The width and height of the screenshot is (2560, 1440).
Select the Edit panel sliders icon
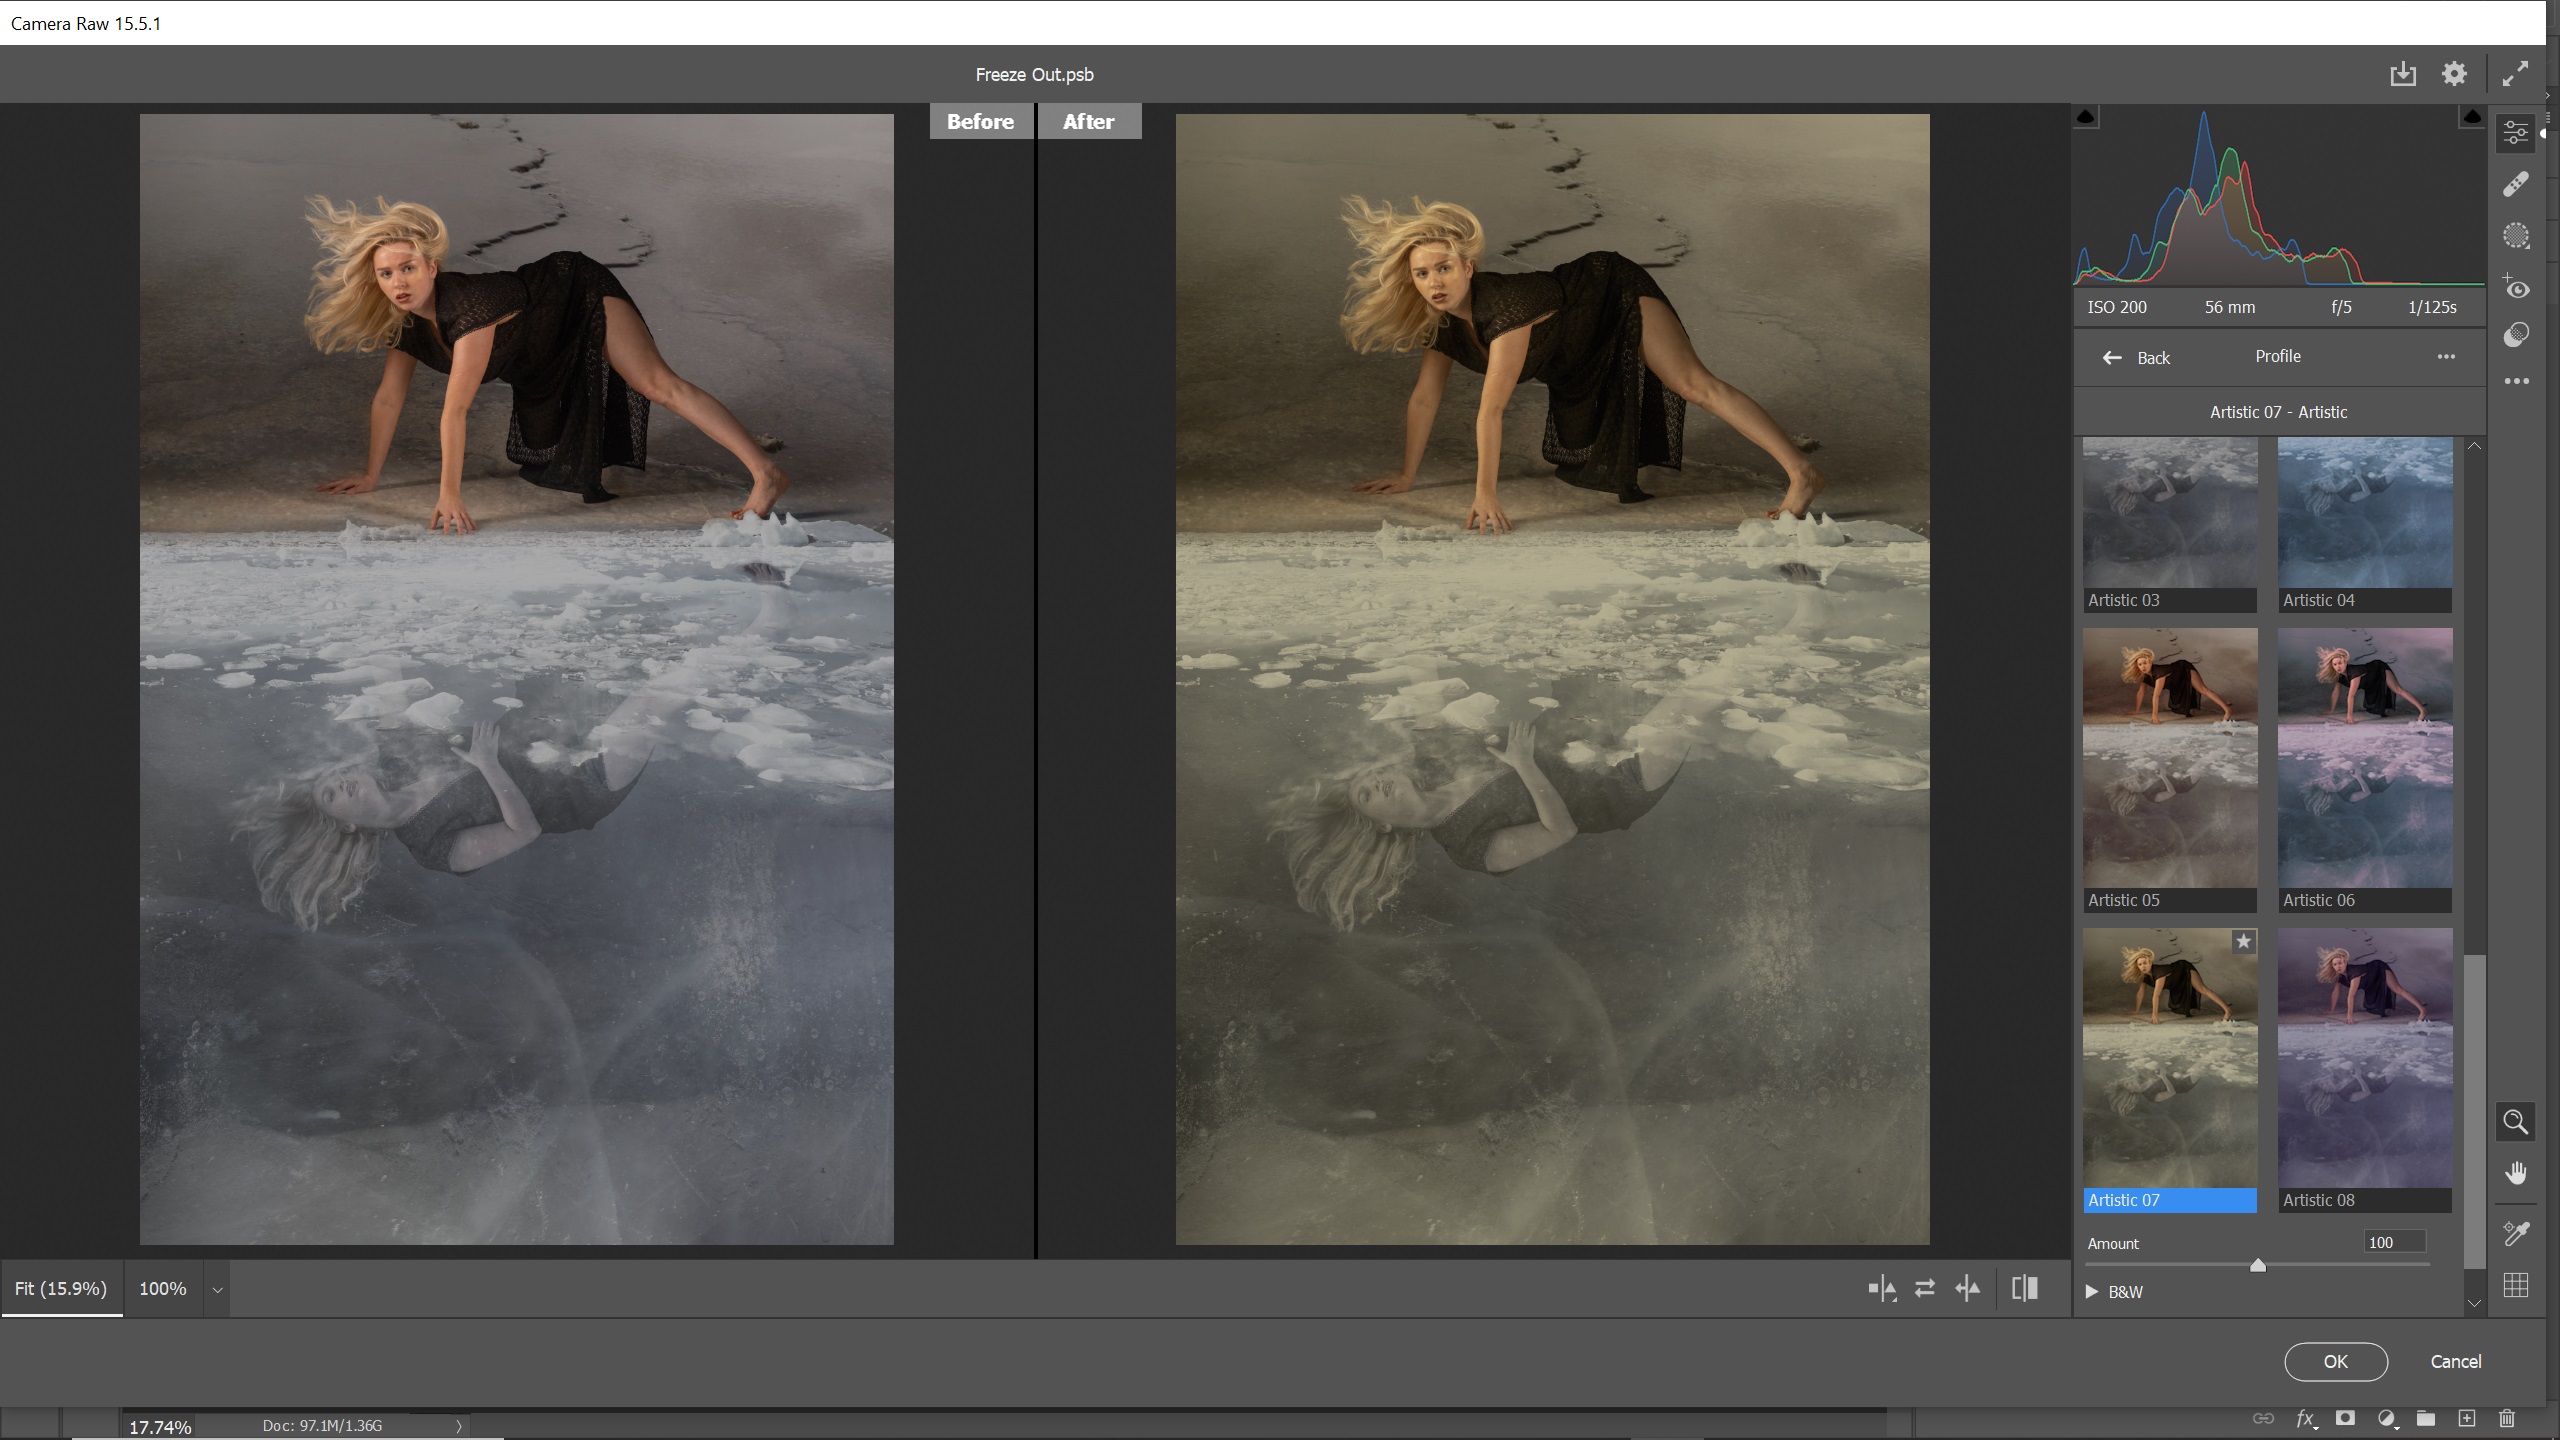[2516, 132]
